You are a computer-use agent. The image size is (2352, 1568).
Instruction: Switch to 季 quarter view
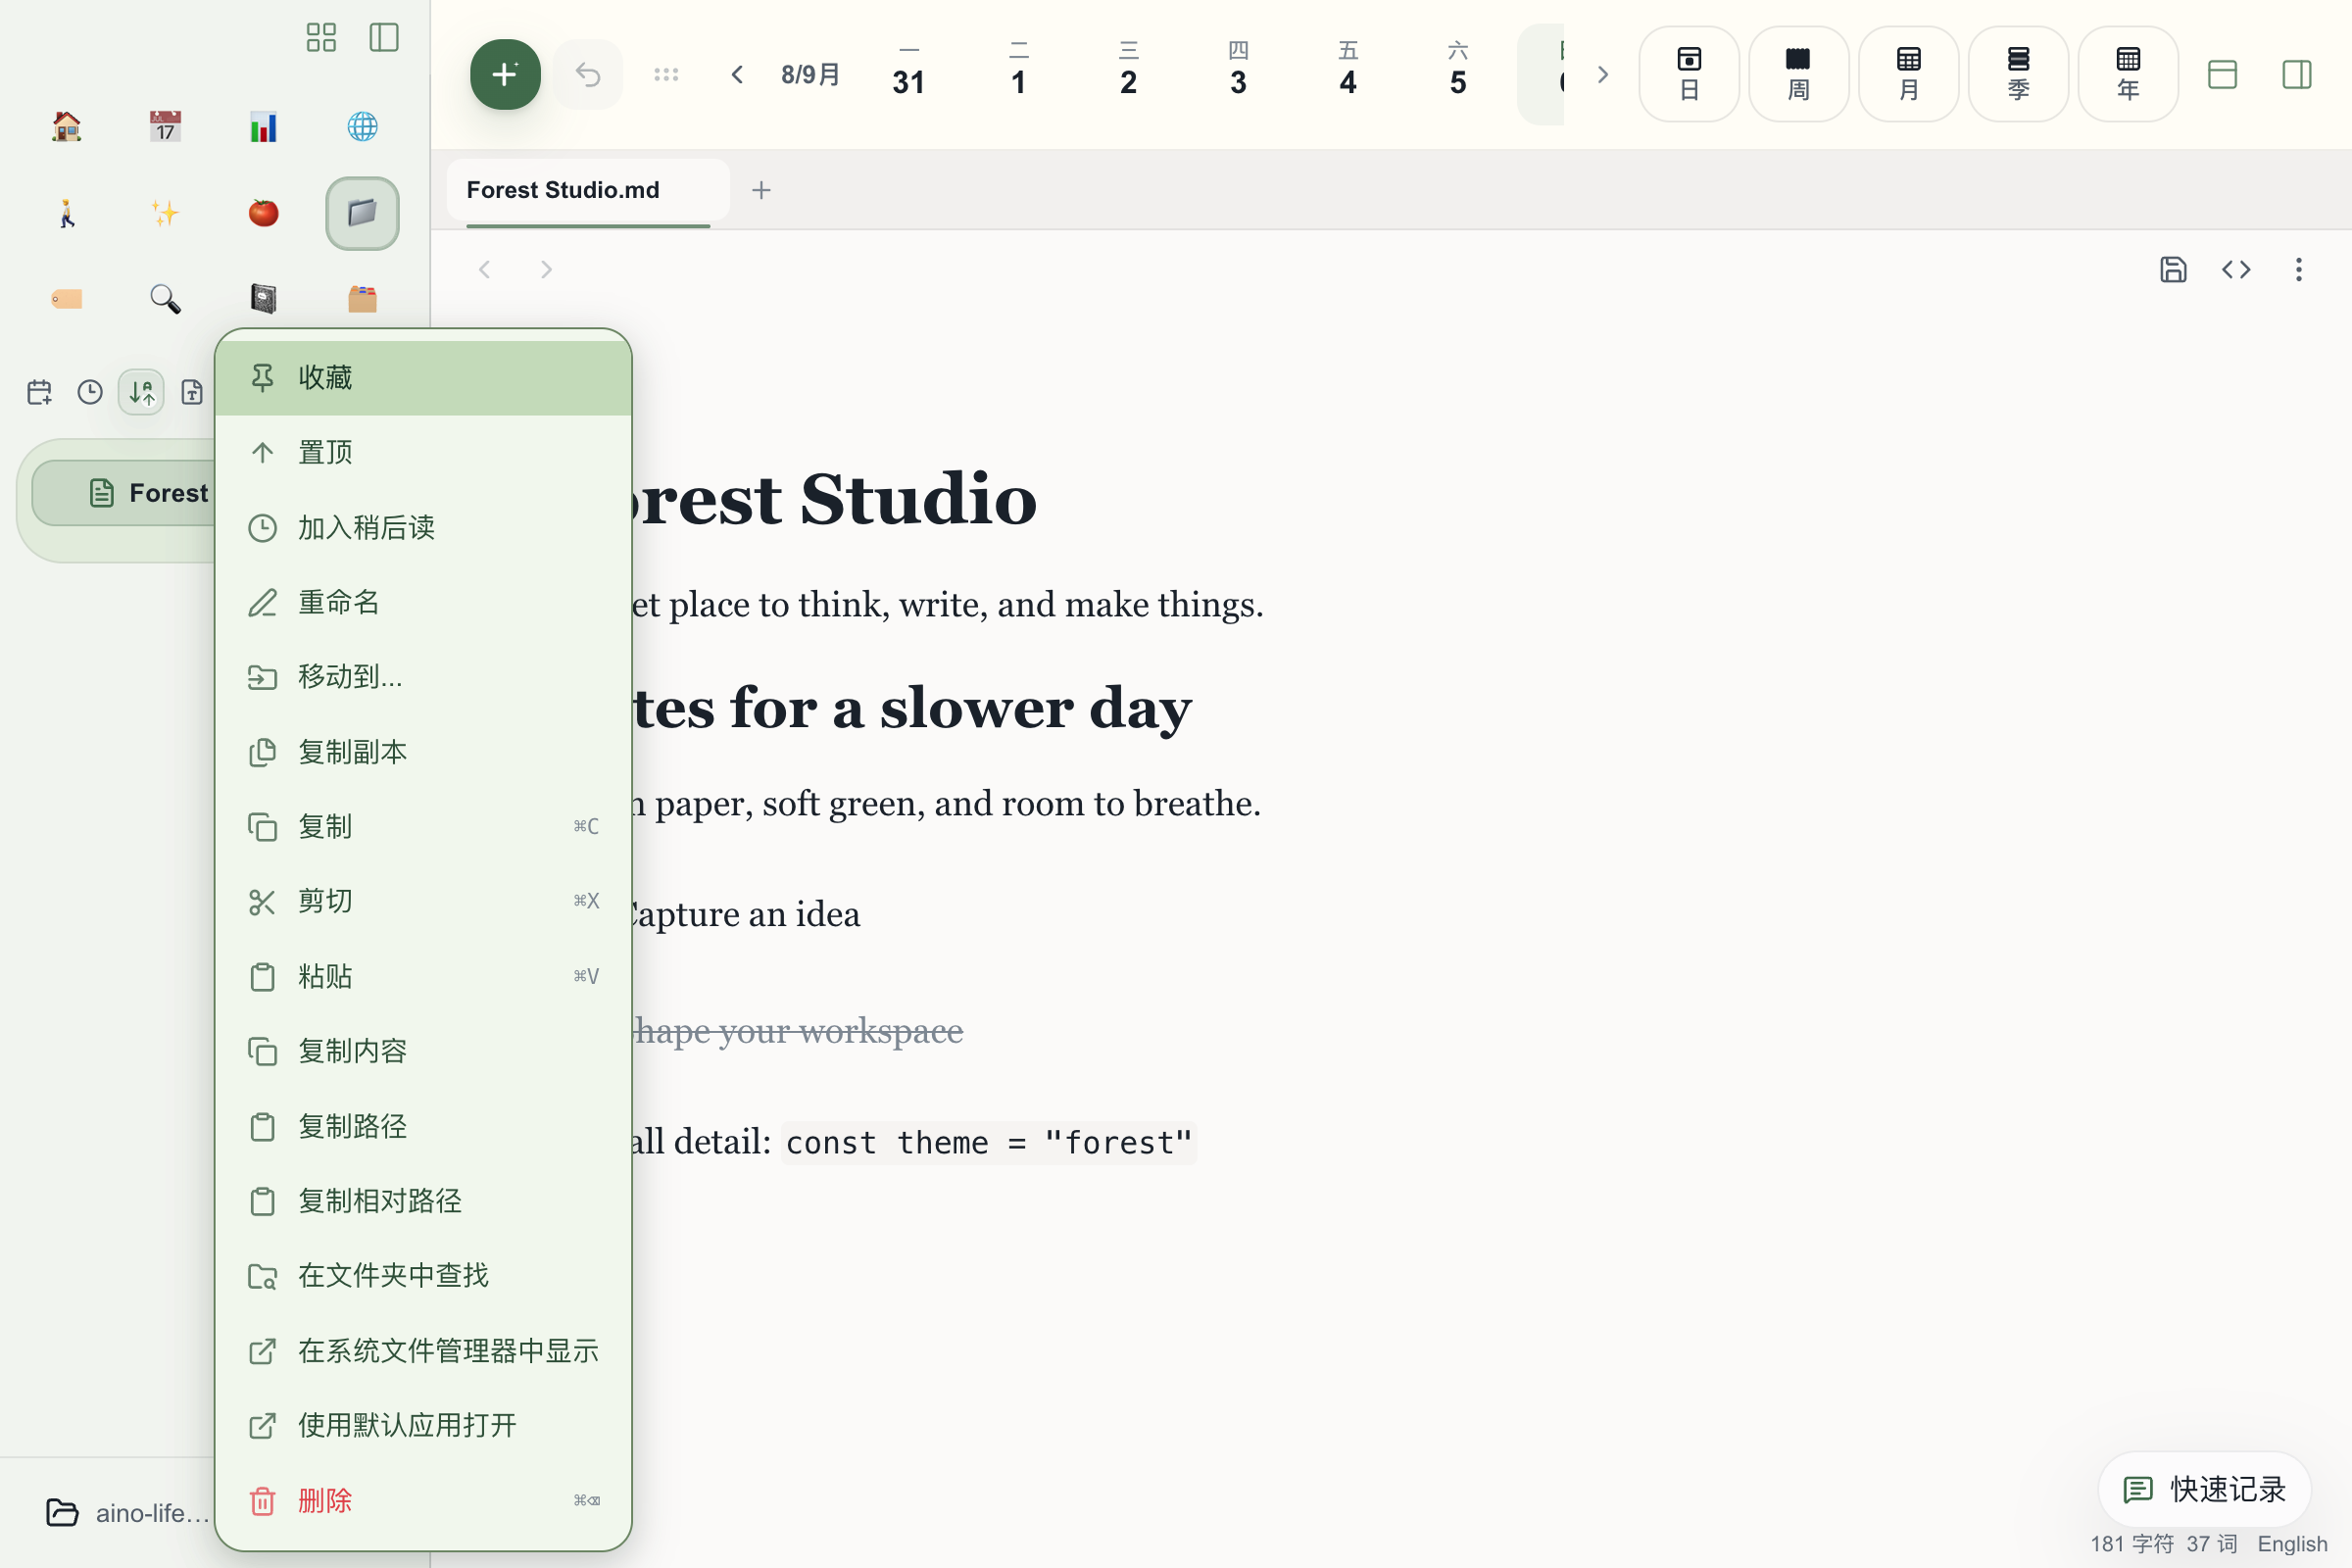click(x=2018, y=74)
